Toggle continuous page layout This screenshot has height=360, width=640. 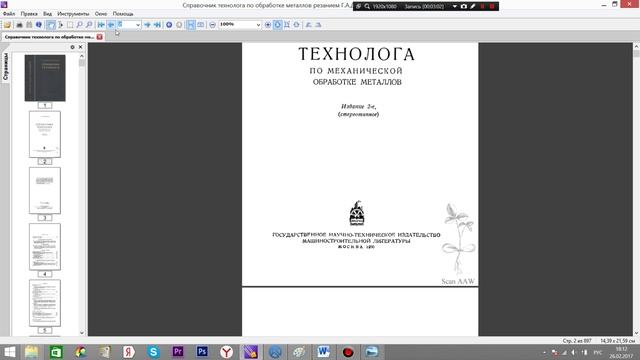point(191,25)
